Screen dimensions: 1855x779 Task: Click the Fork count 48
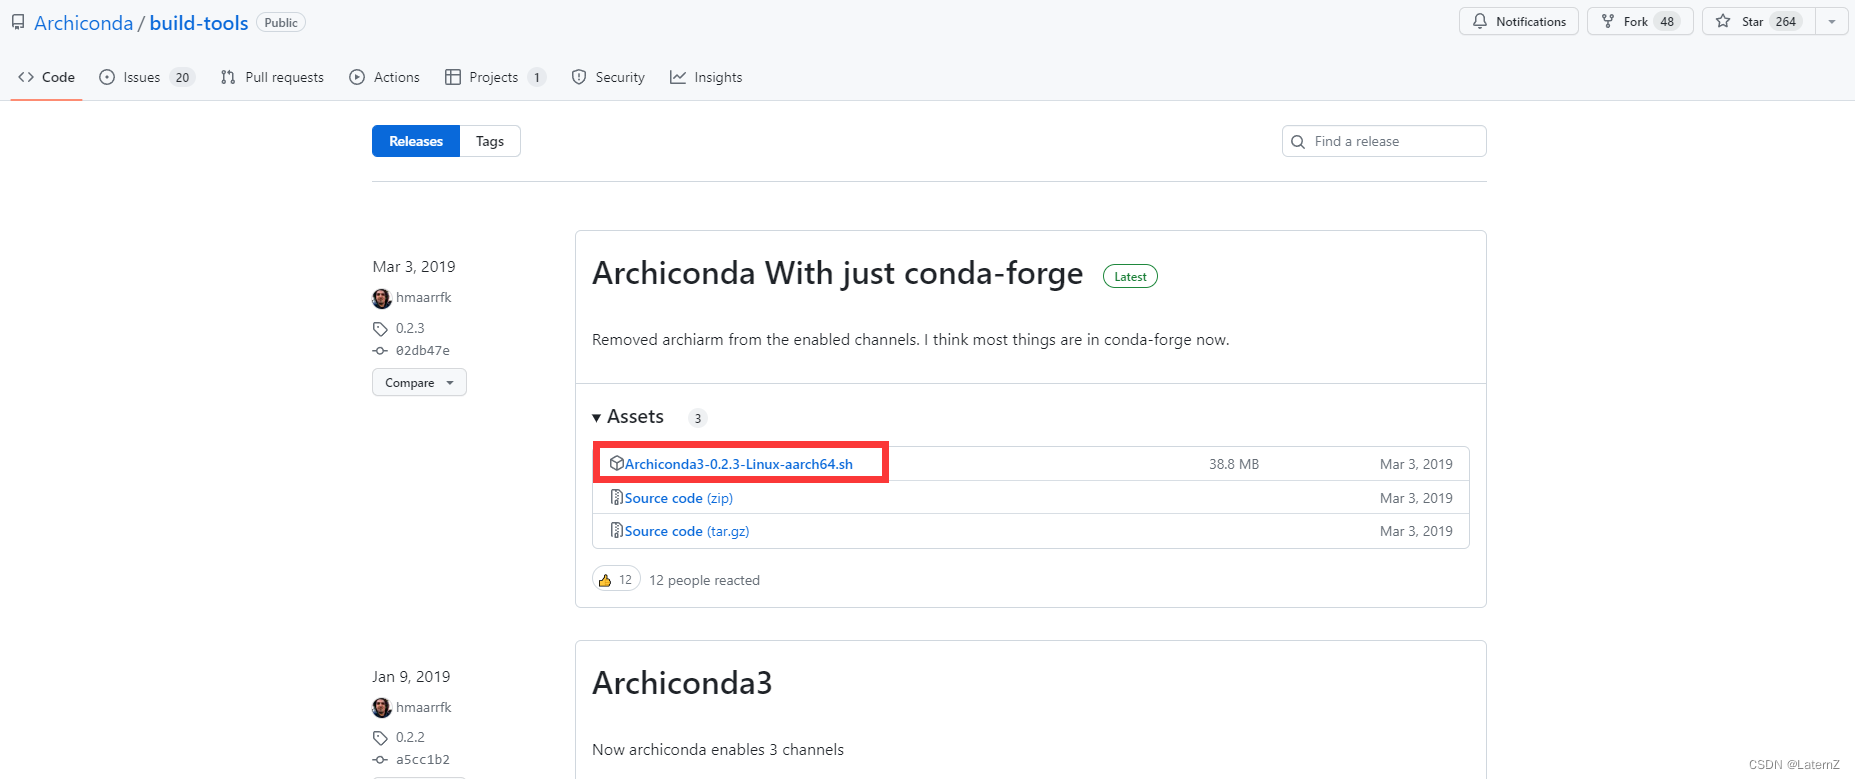click(1667, 21)
